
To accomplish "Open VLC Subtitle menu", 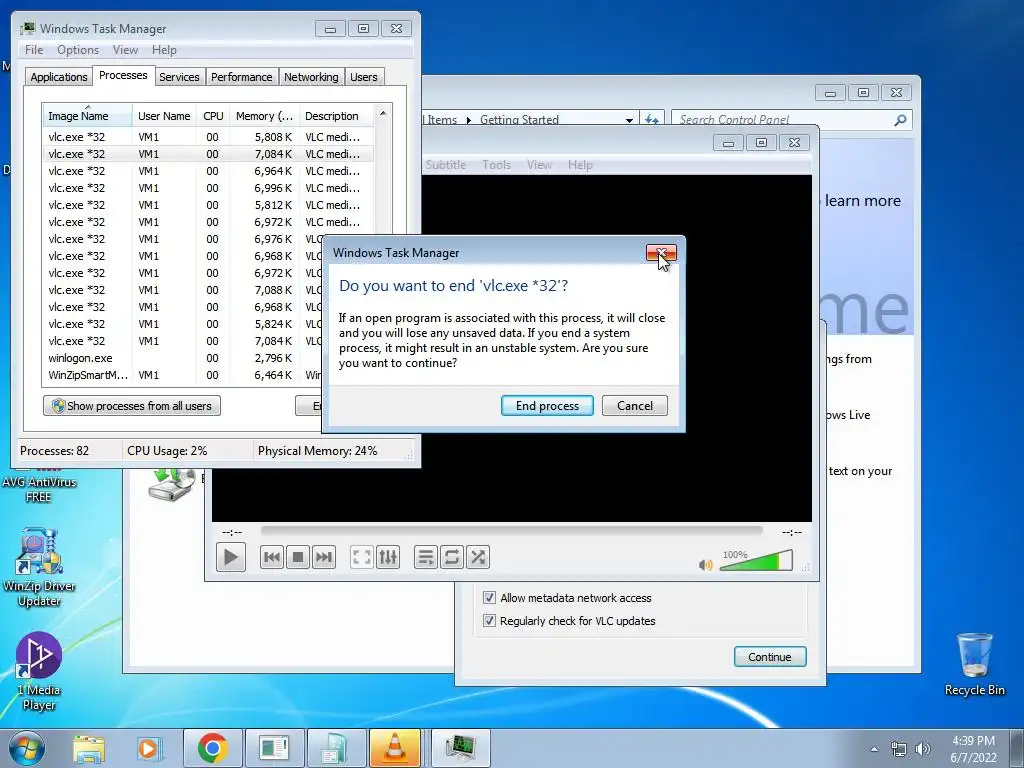I will (x=445, y=165).
